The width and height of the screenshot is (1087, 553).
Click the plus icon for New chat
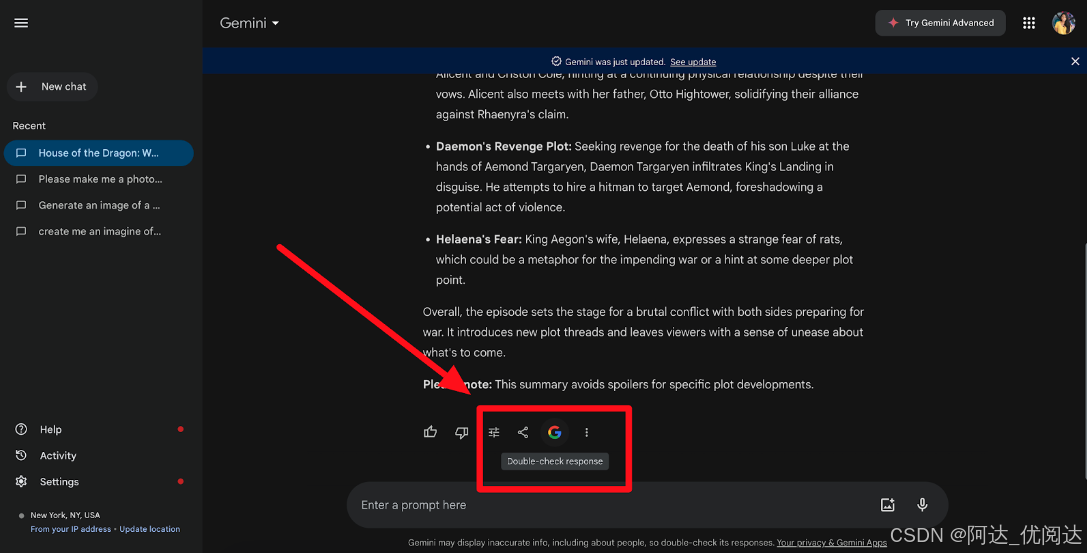pos(21,87)
